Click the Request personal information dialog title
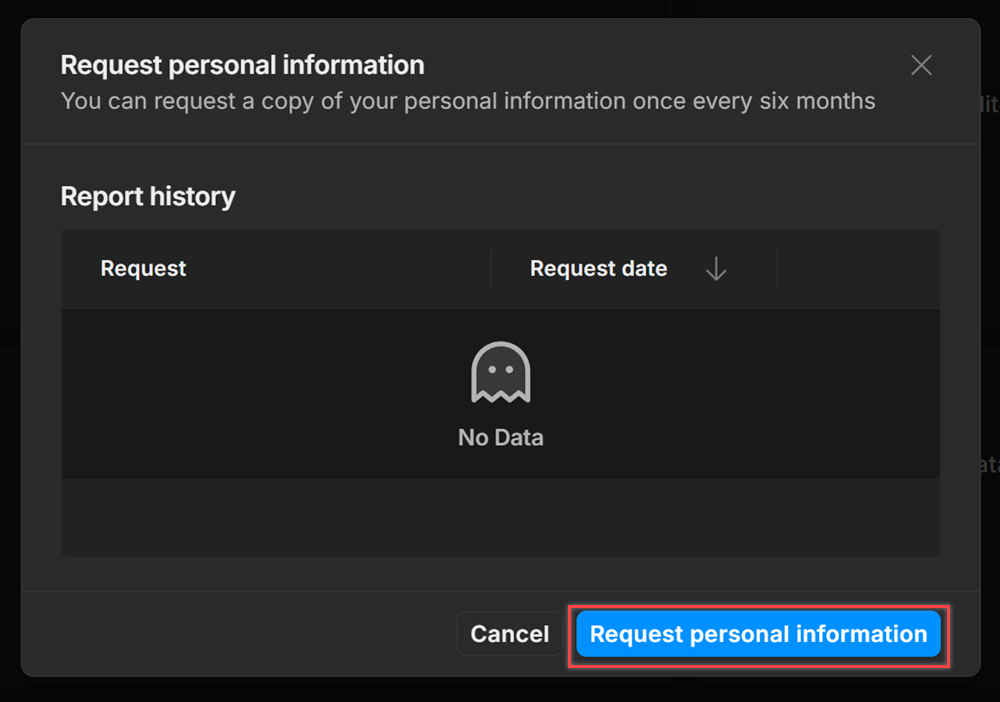This screenshot has height=702, width=1000. (x=242, y=65)
